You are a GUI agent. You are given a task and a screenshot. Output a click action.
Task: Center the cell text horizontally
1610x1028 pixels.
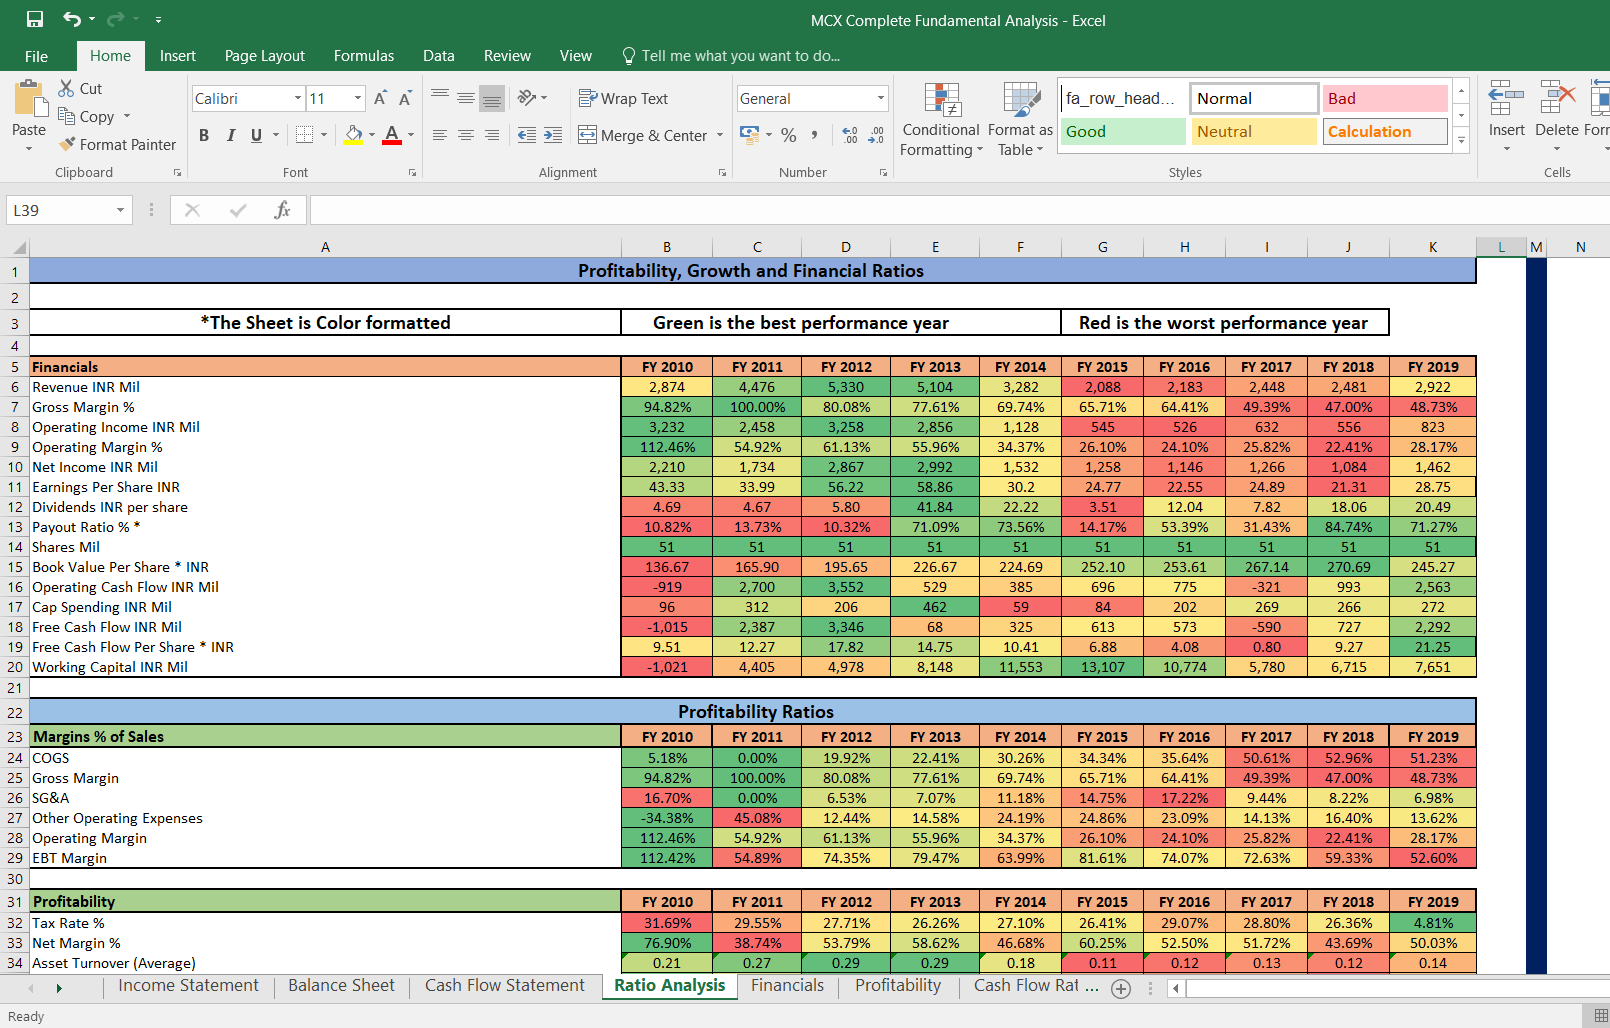point(465,135)
